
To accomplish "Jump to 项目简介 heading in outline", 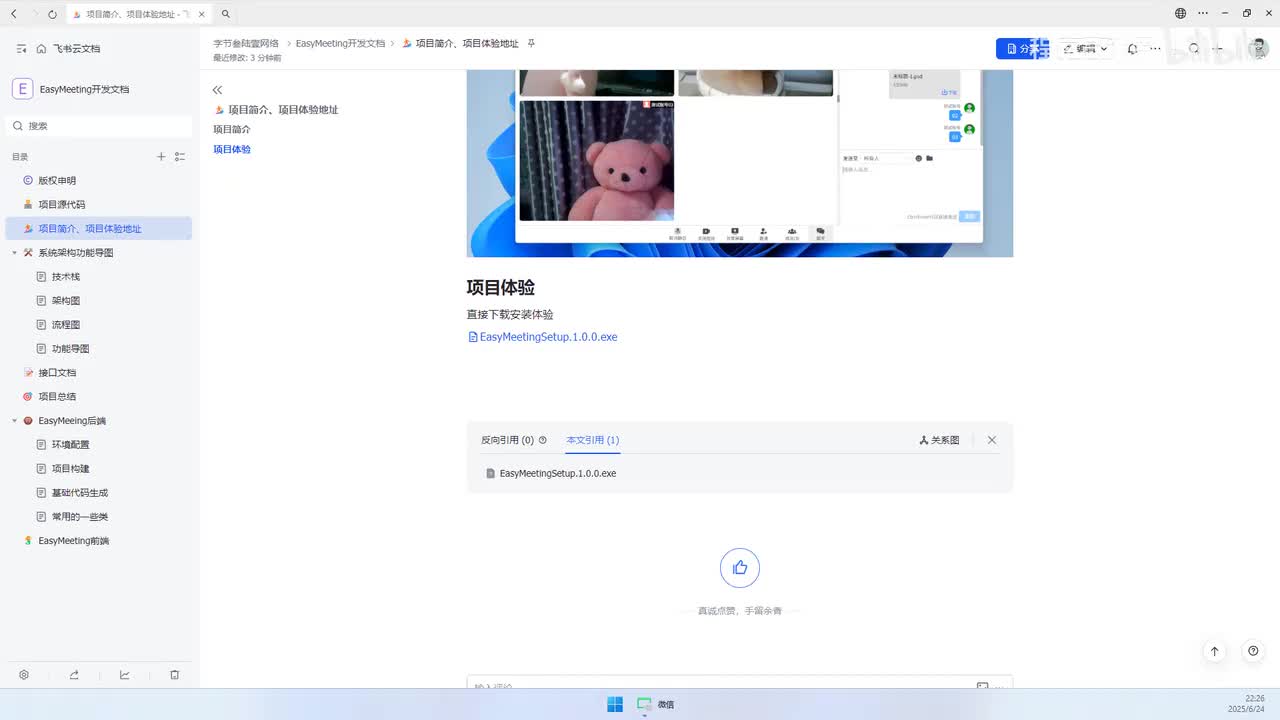I will coord(232,129).
